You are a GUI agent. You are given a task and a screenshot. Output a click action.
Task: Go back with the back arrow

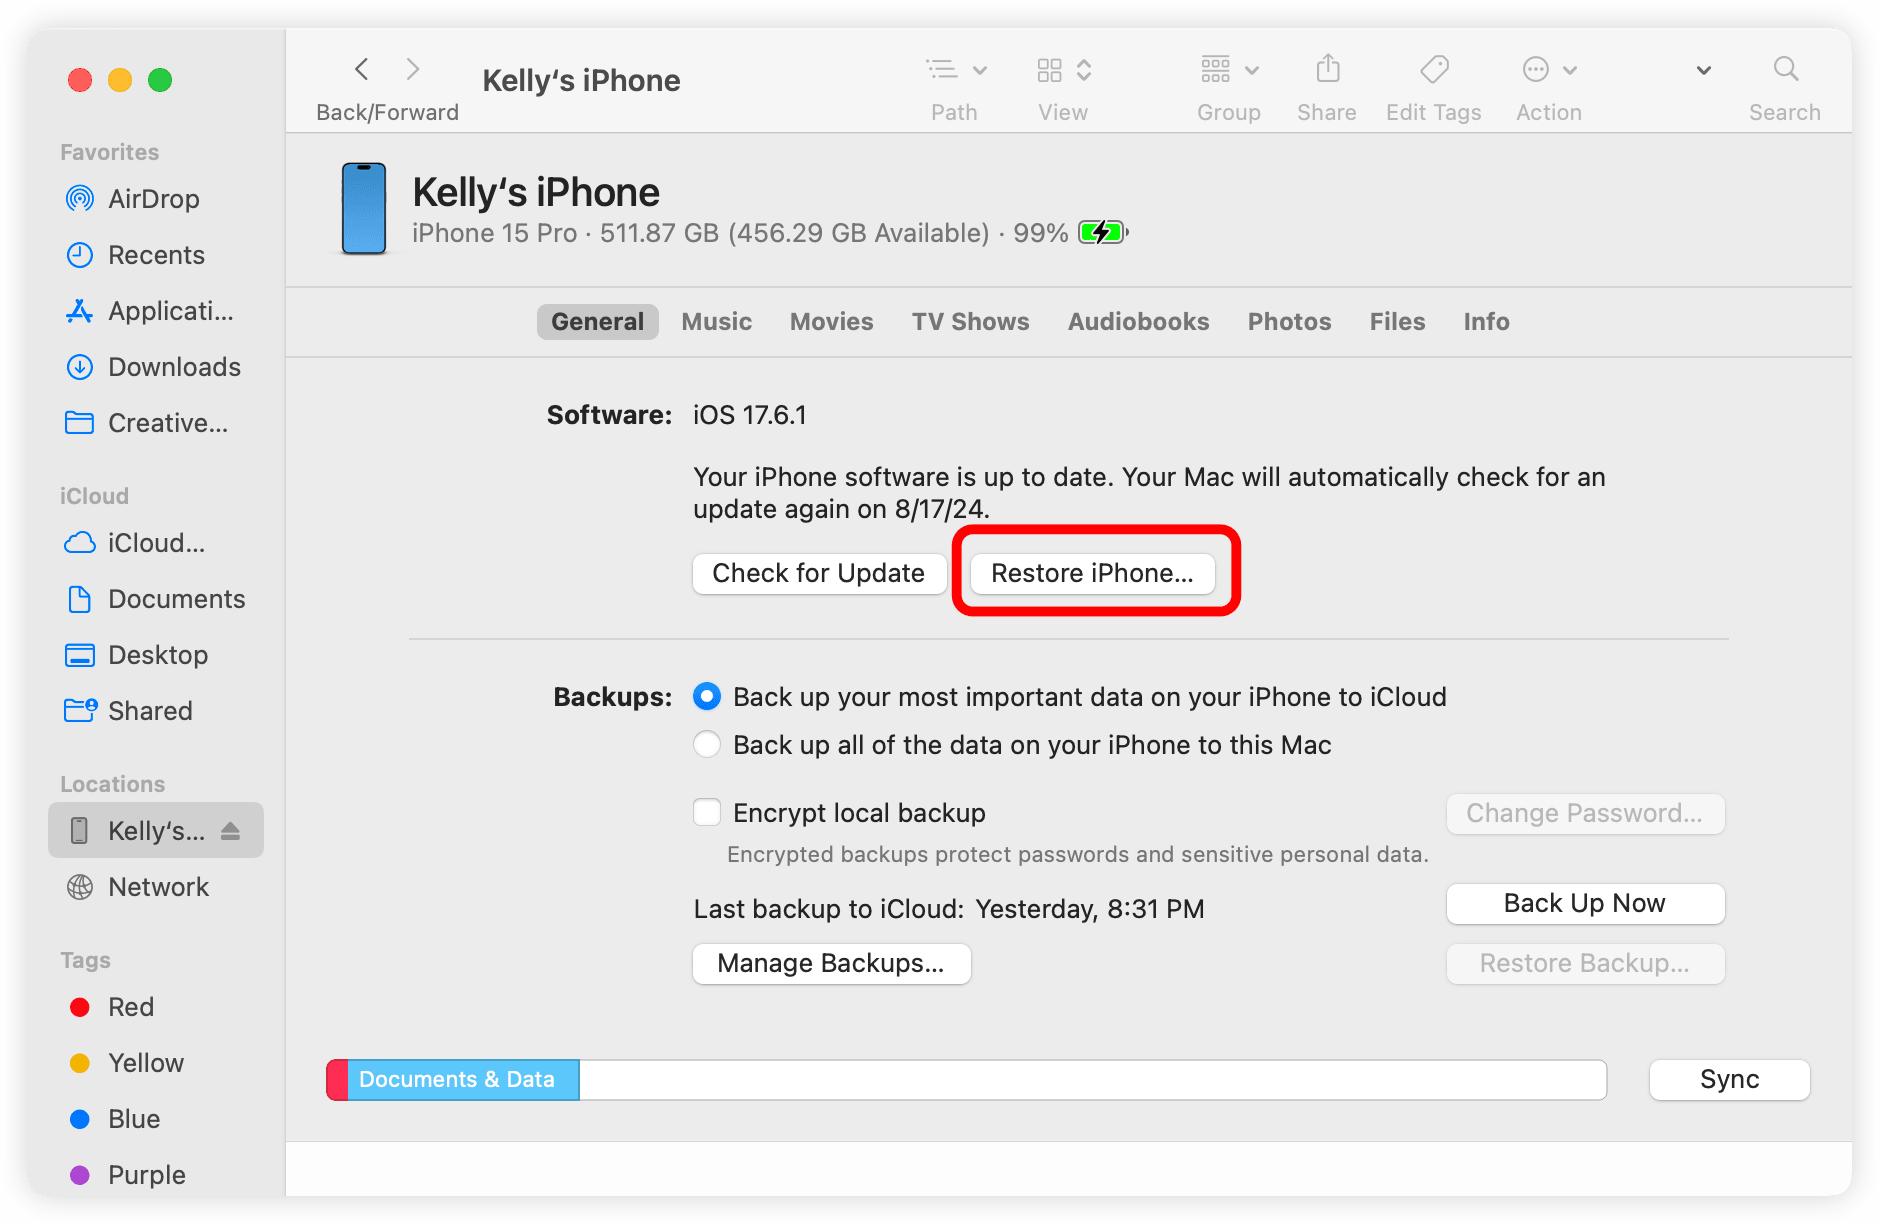coord(362,69)
